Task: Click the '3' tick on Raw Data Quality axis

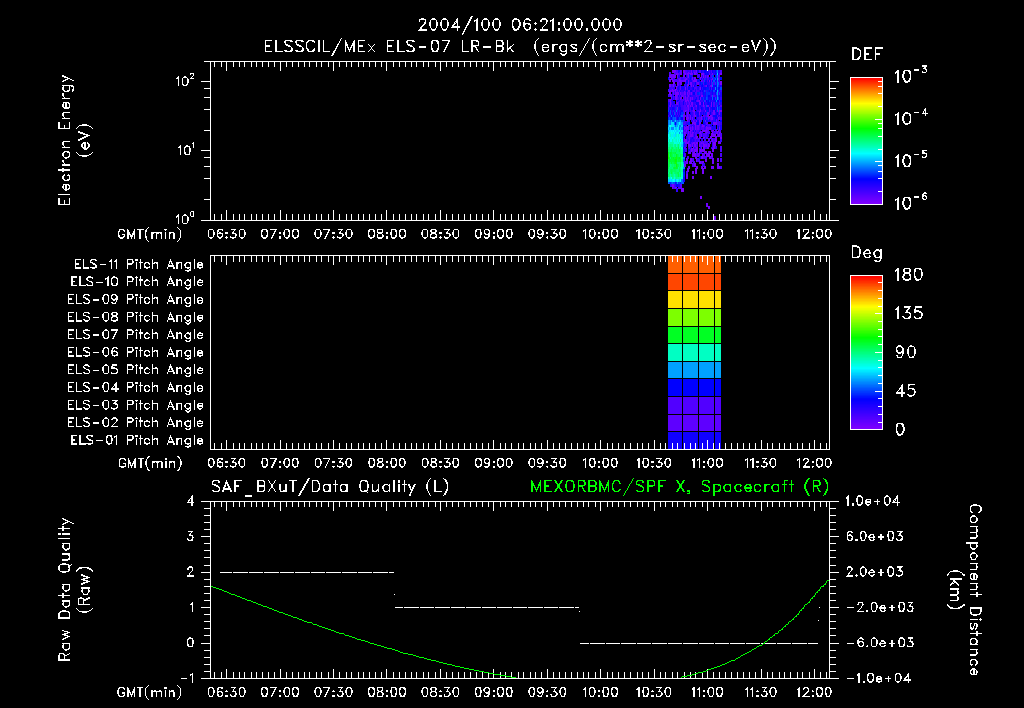Action: click(x=191, y=537)
